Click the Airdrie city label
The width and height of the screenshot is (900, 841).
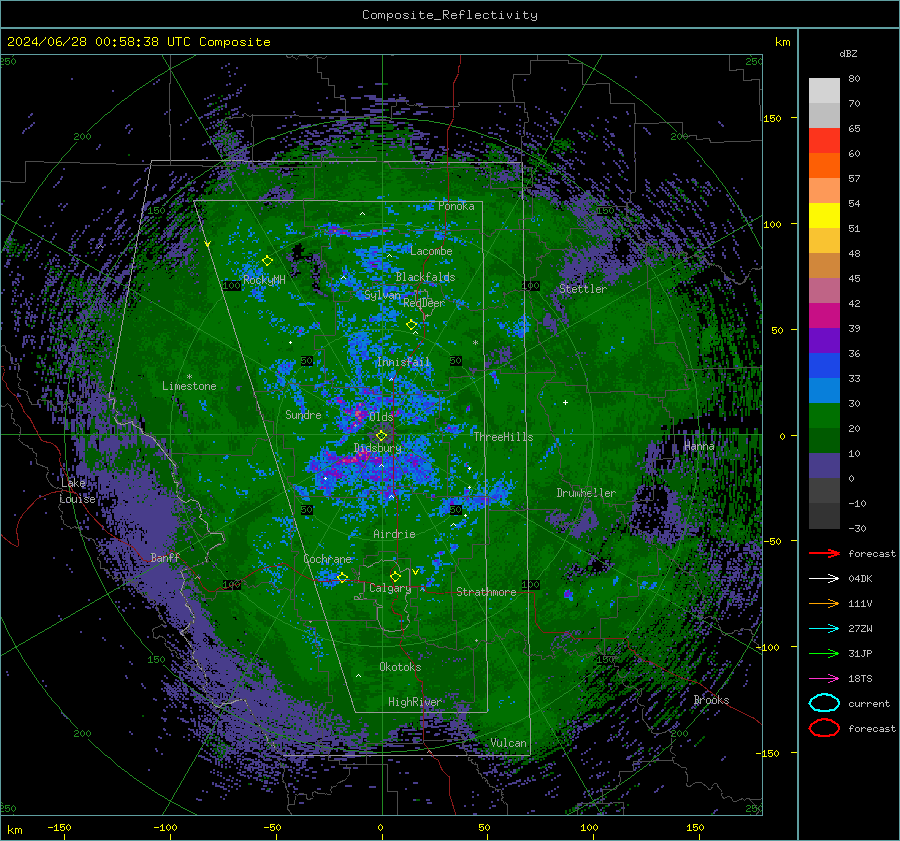coord(394,534)
